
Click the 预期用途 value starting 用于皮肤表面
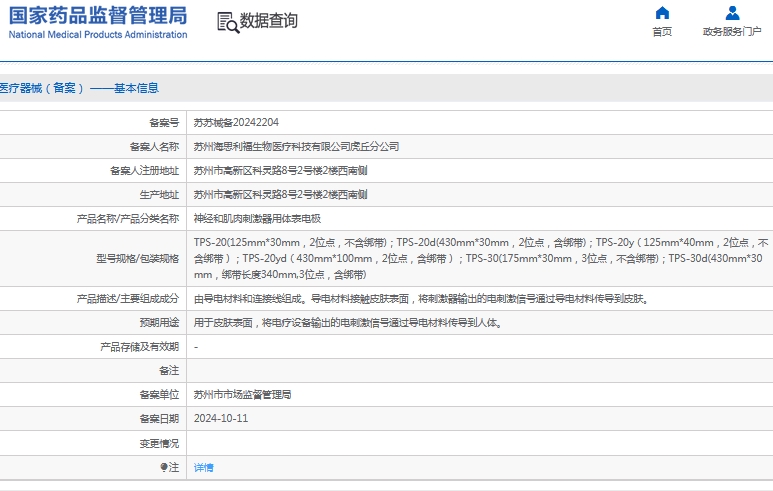[349, 323]
